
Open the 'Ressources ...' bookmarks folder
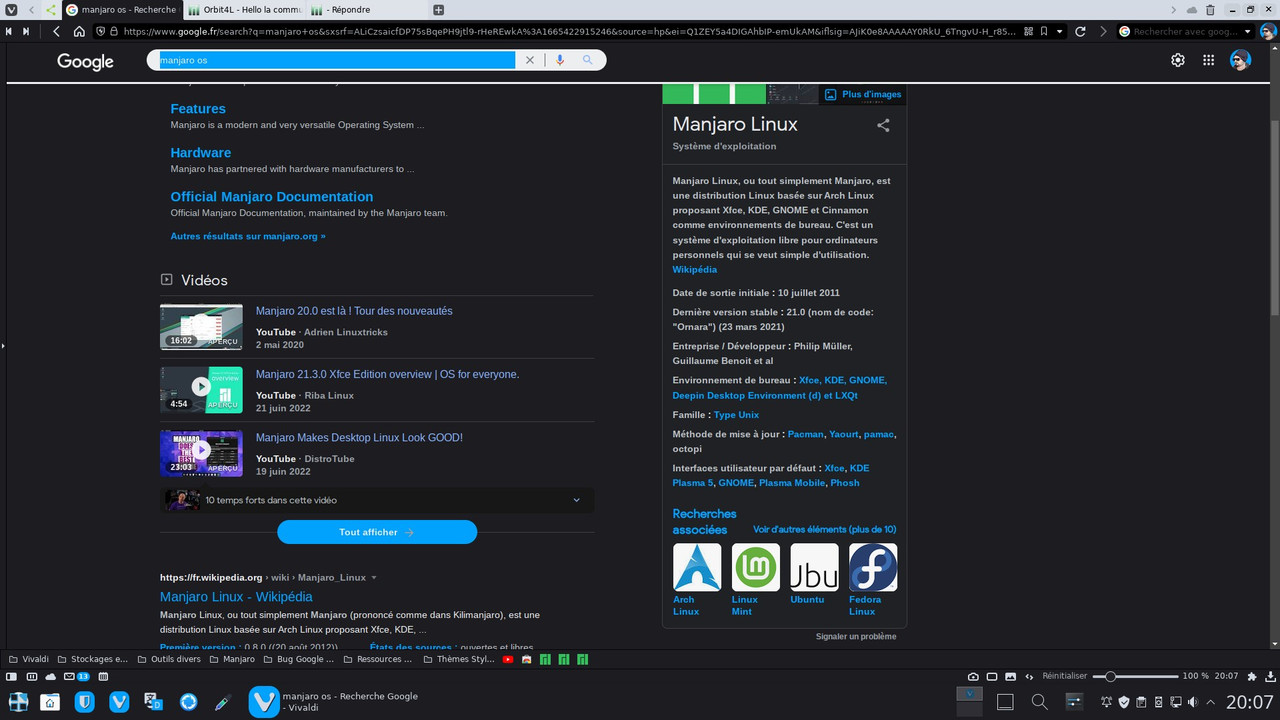[x=378, y=659]
